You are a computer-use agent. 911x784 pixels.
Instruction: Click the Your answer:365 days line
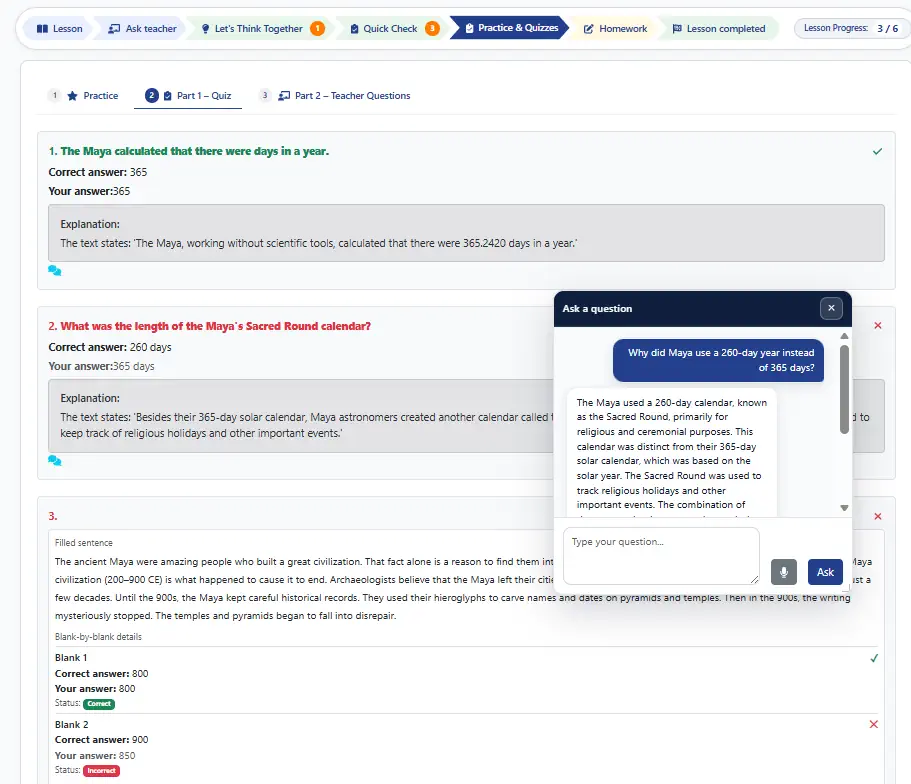pos(102,366)
